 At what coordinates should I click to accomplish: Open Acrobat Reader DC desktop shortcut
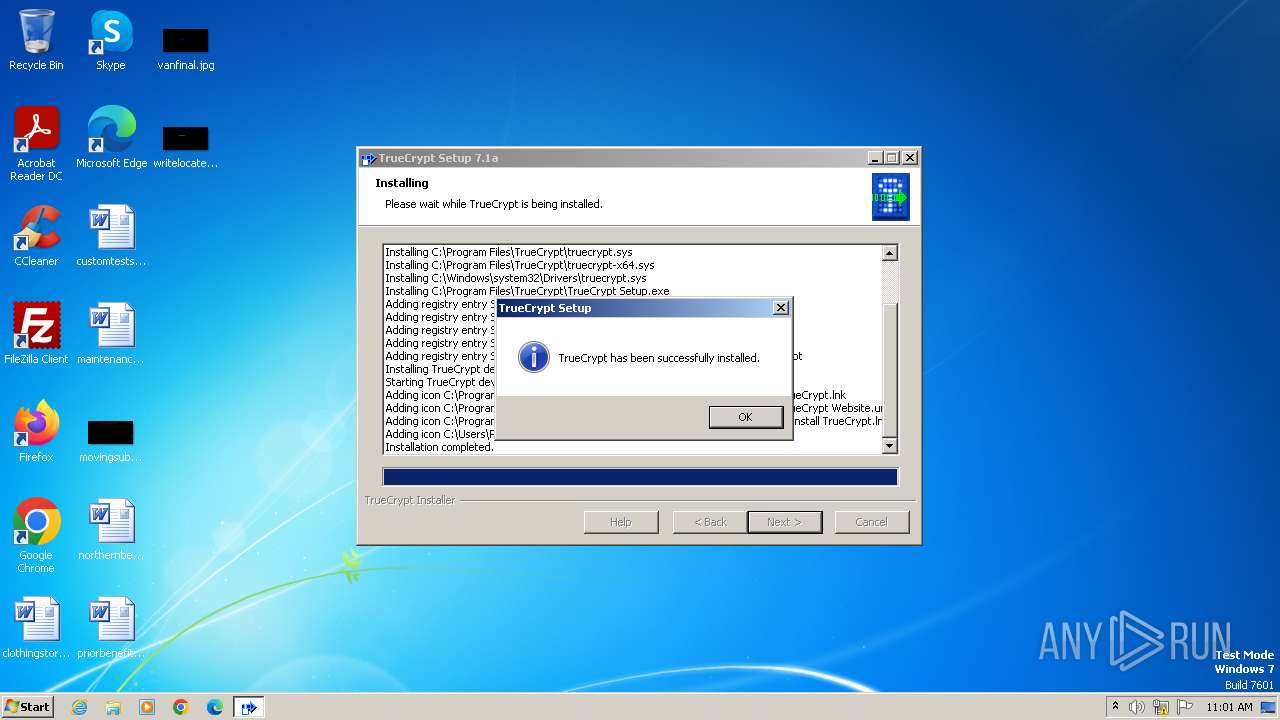36,145
